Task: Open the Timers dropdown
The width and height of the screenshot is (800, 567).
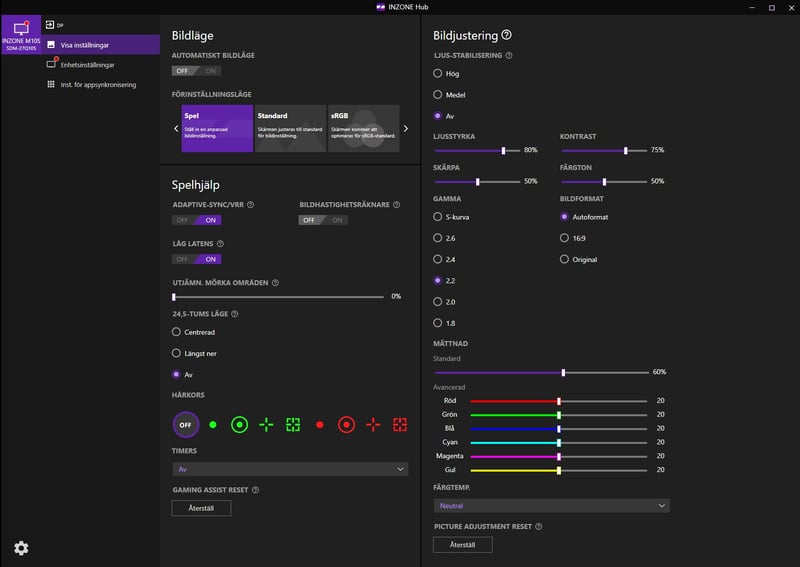Action: click(x=290, y=468)
